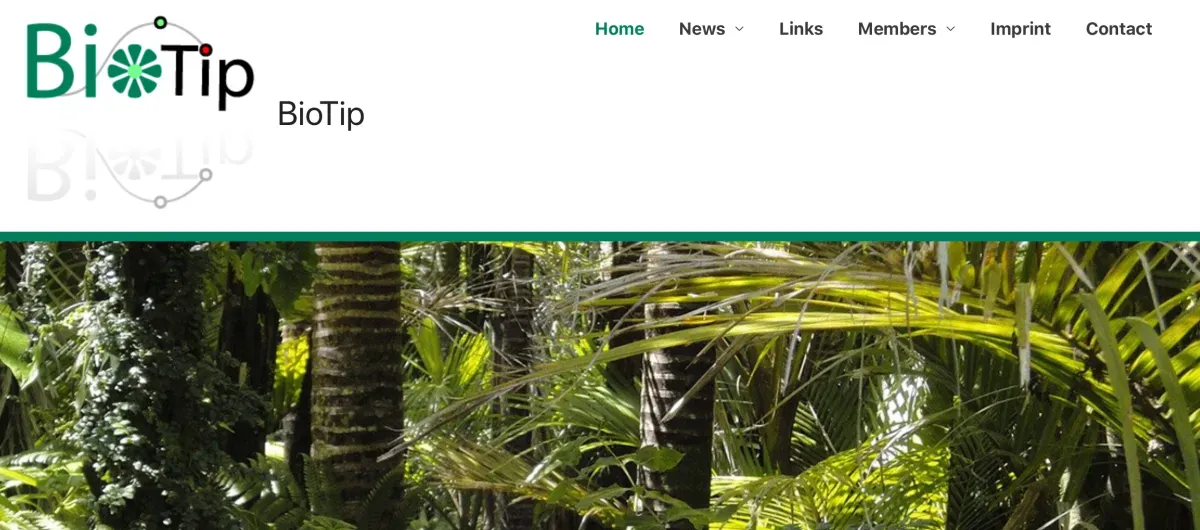Click the gray circle node at the reflection's lowest point

pos(160,202)
